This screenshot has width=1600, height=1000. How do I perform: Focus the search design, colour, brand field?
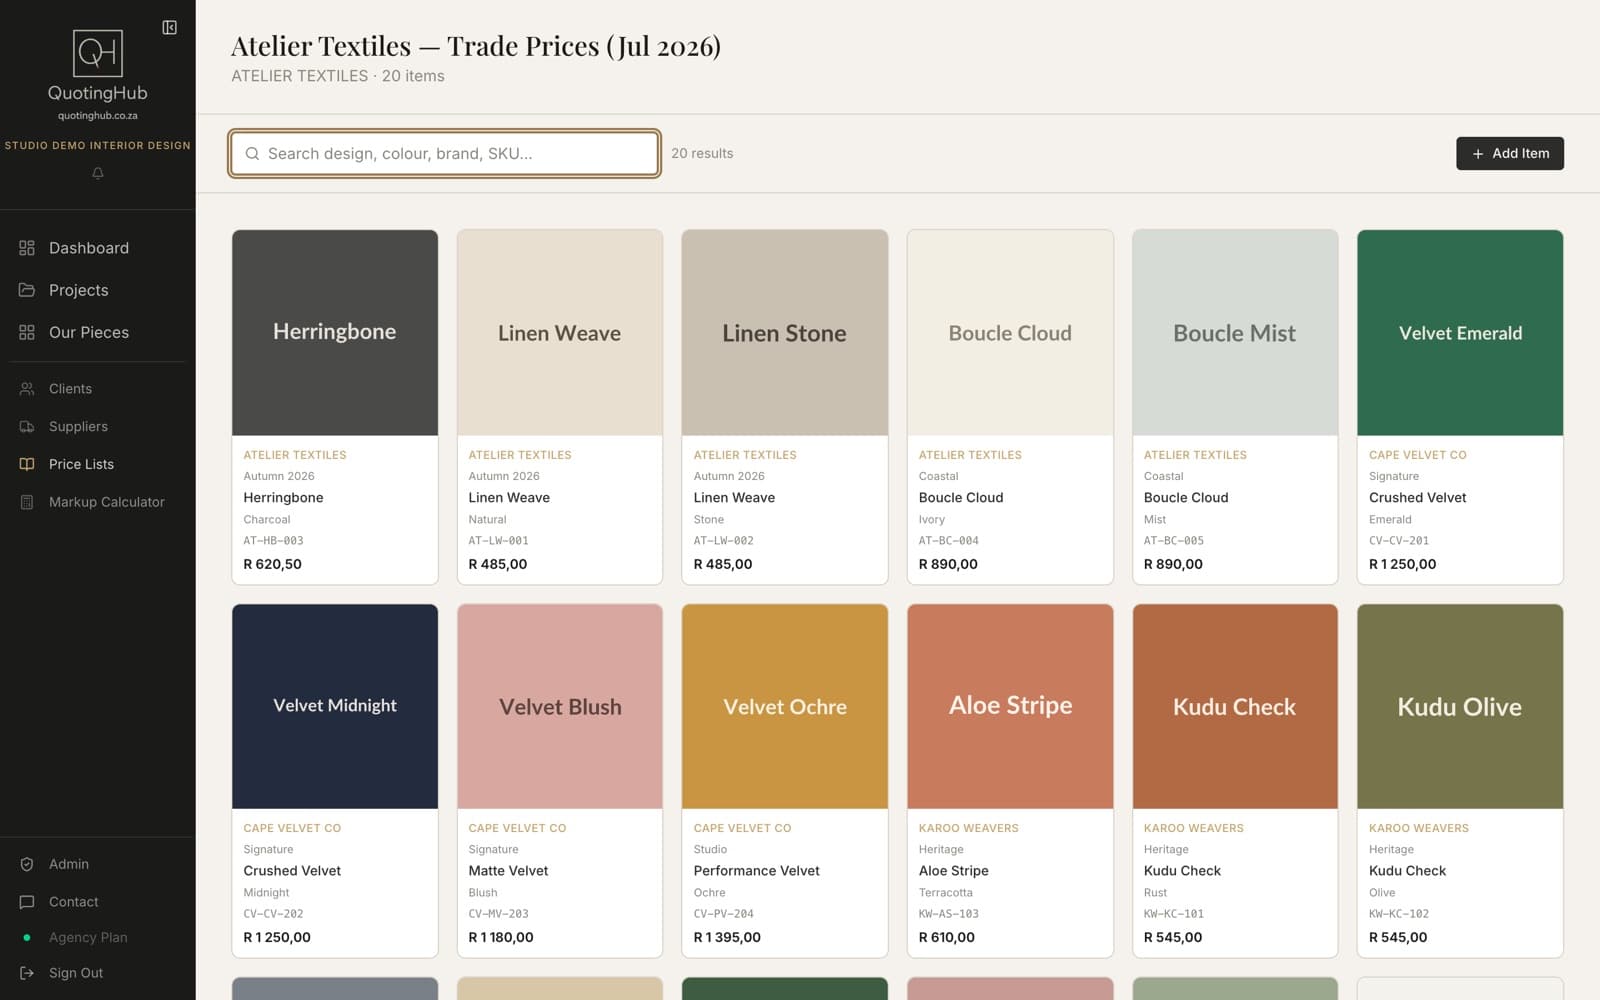[x=444, y=153]
